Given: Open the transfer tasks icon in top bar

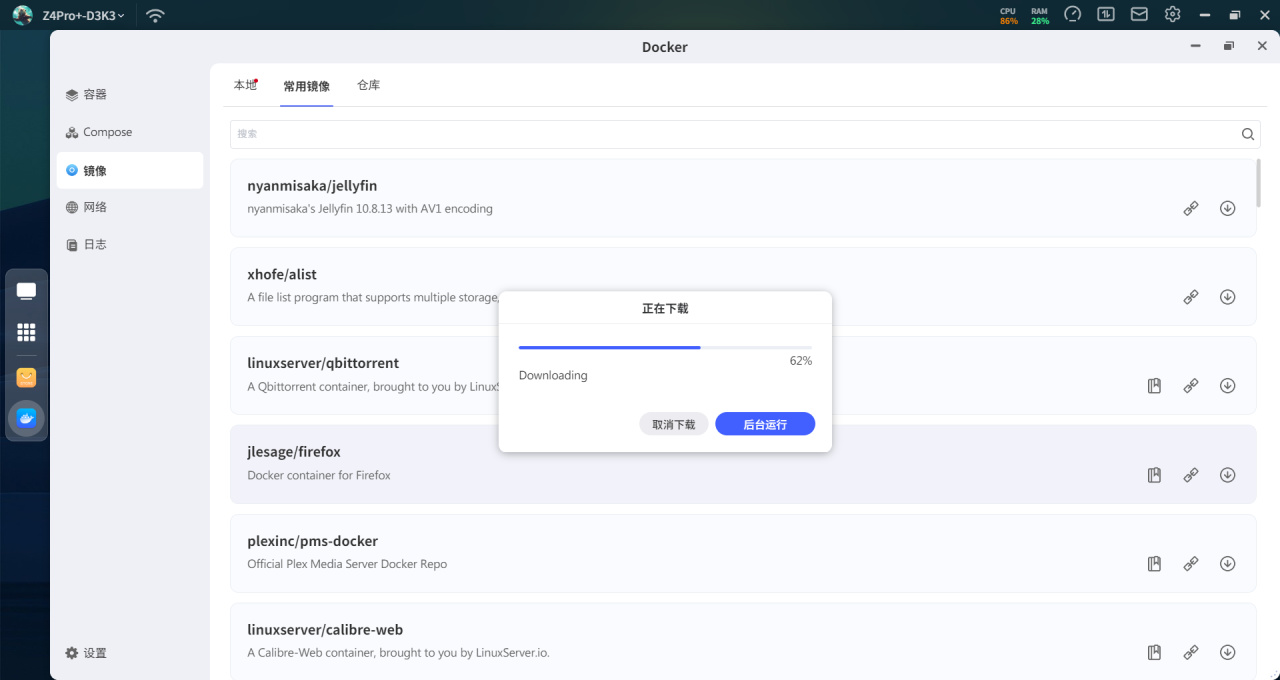Looking at the screenshot, I should click(1106, 14).
